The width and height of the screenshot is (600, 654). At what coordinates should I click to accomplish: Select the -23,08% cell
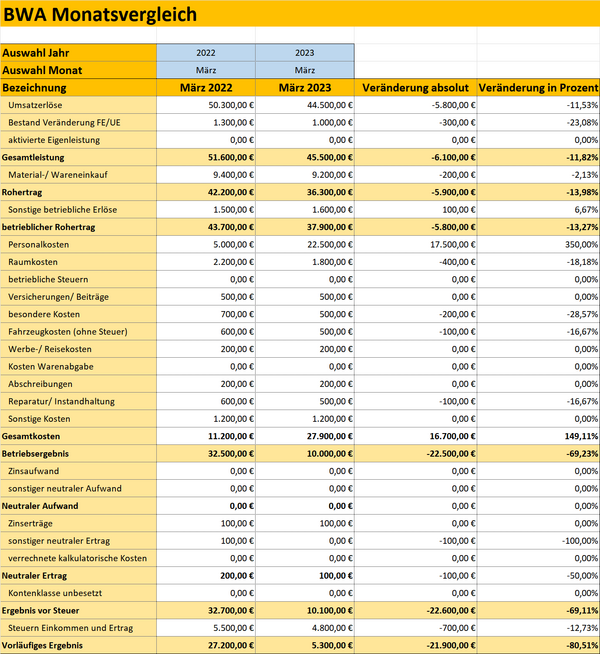tap(538, 123)
